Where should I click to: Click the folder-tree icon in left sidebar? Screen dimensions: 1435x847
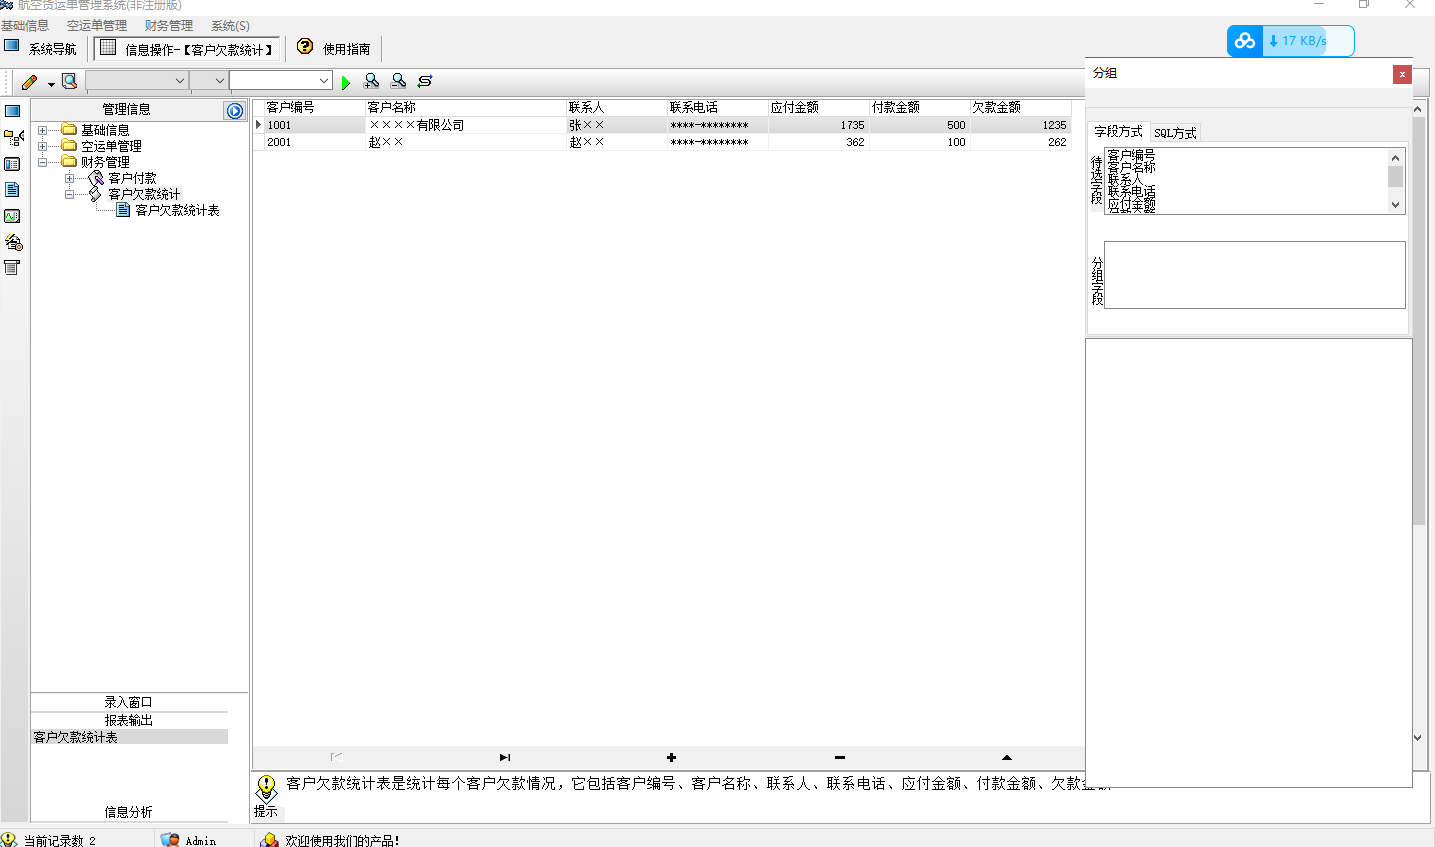click(14, 138)
